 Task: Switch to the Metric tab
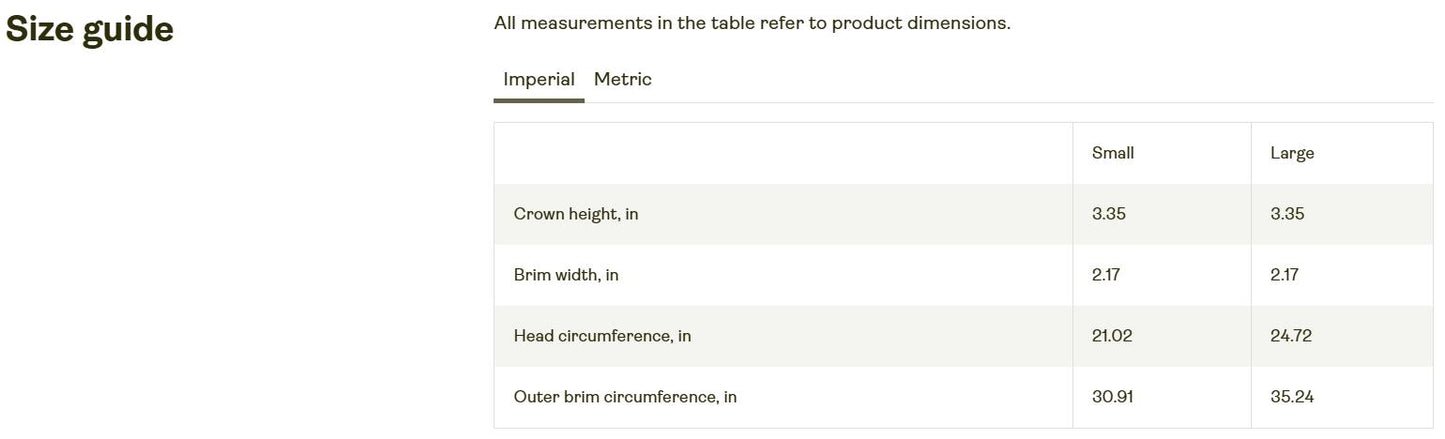click(x=622, y=80)
